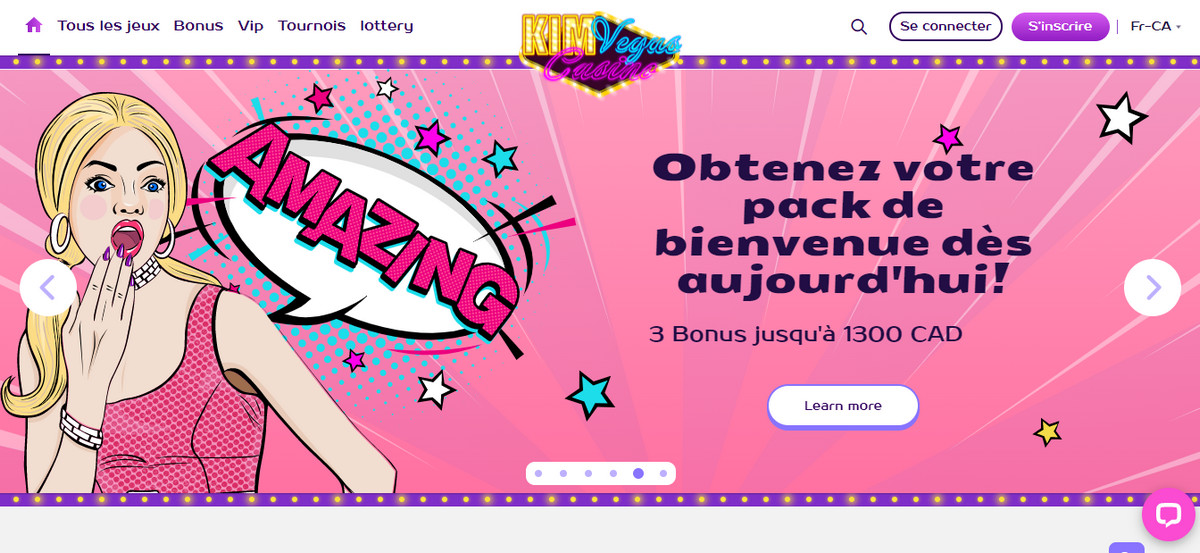1200x553 pixels.
Task: Select the last carousel dot
Action: coord(663,473)
